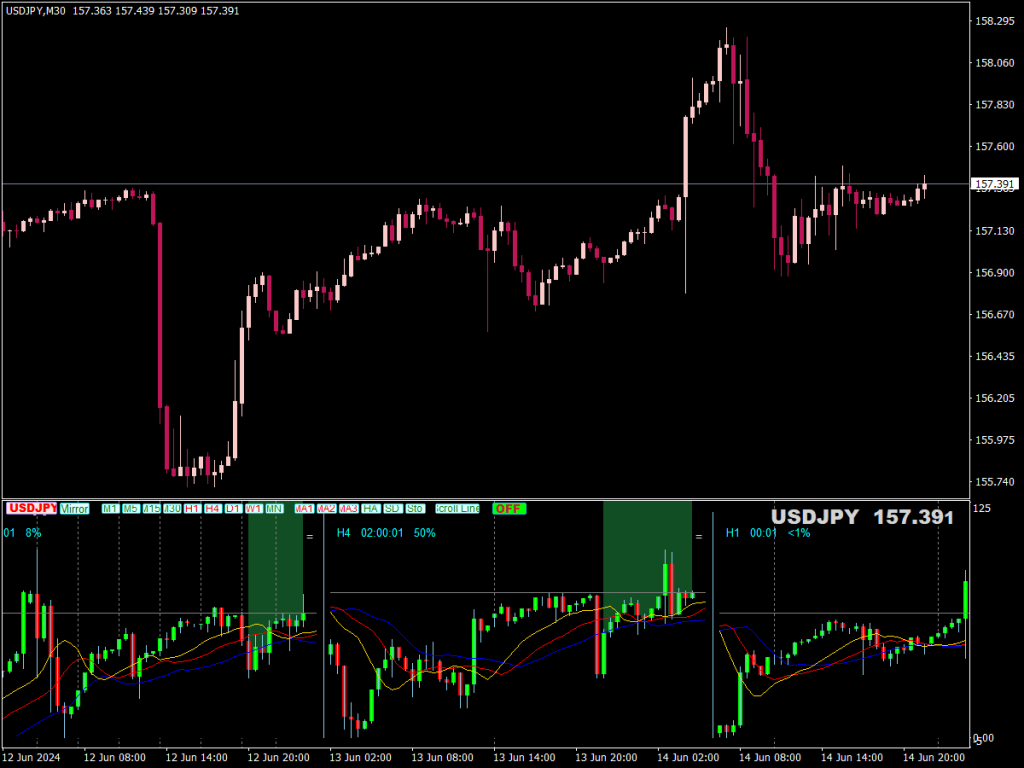The width and height of the screenshot is (1024, 768).
Task: Expand the first mini-chart with its equals button
Action: [x=310, y=536]
